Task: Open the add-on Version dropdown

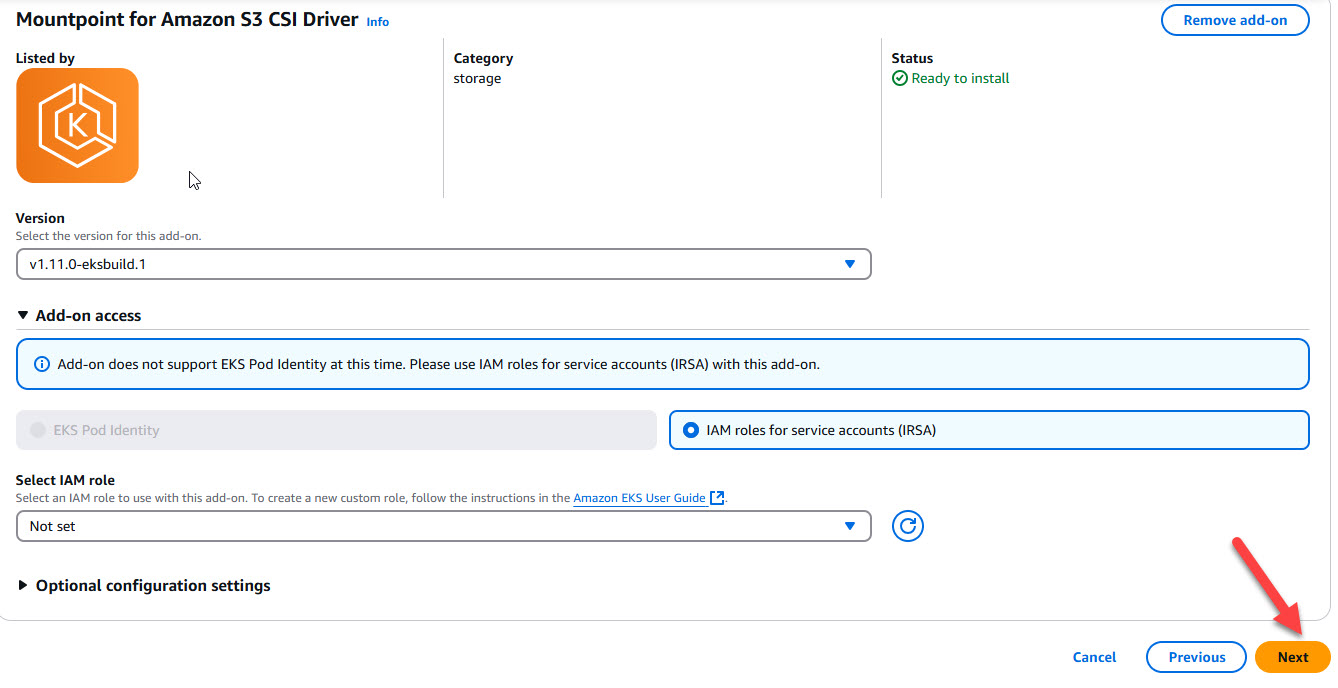Action: coord(443,264)
